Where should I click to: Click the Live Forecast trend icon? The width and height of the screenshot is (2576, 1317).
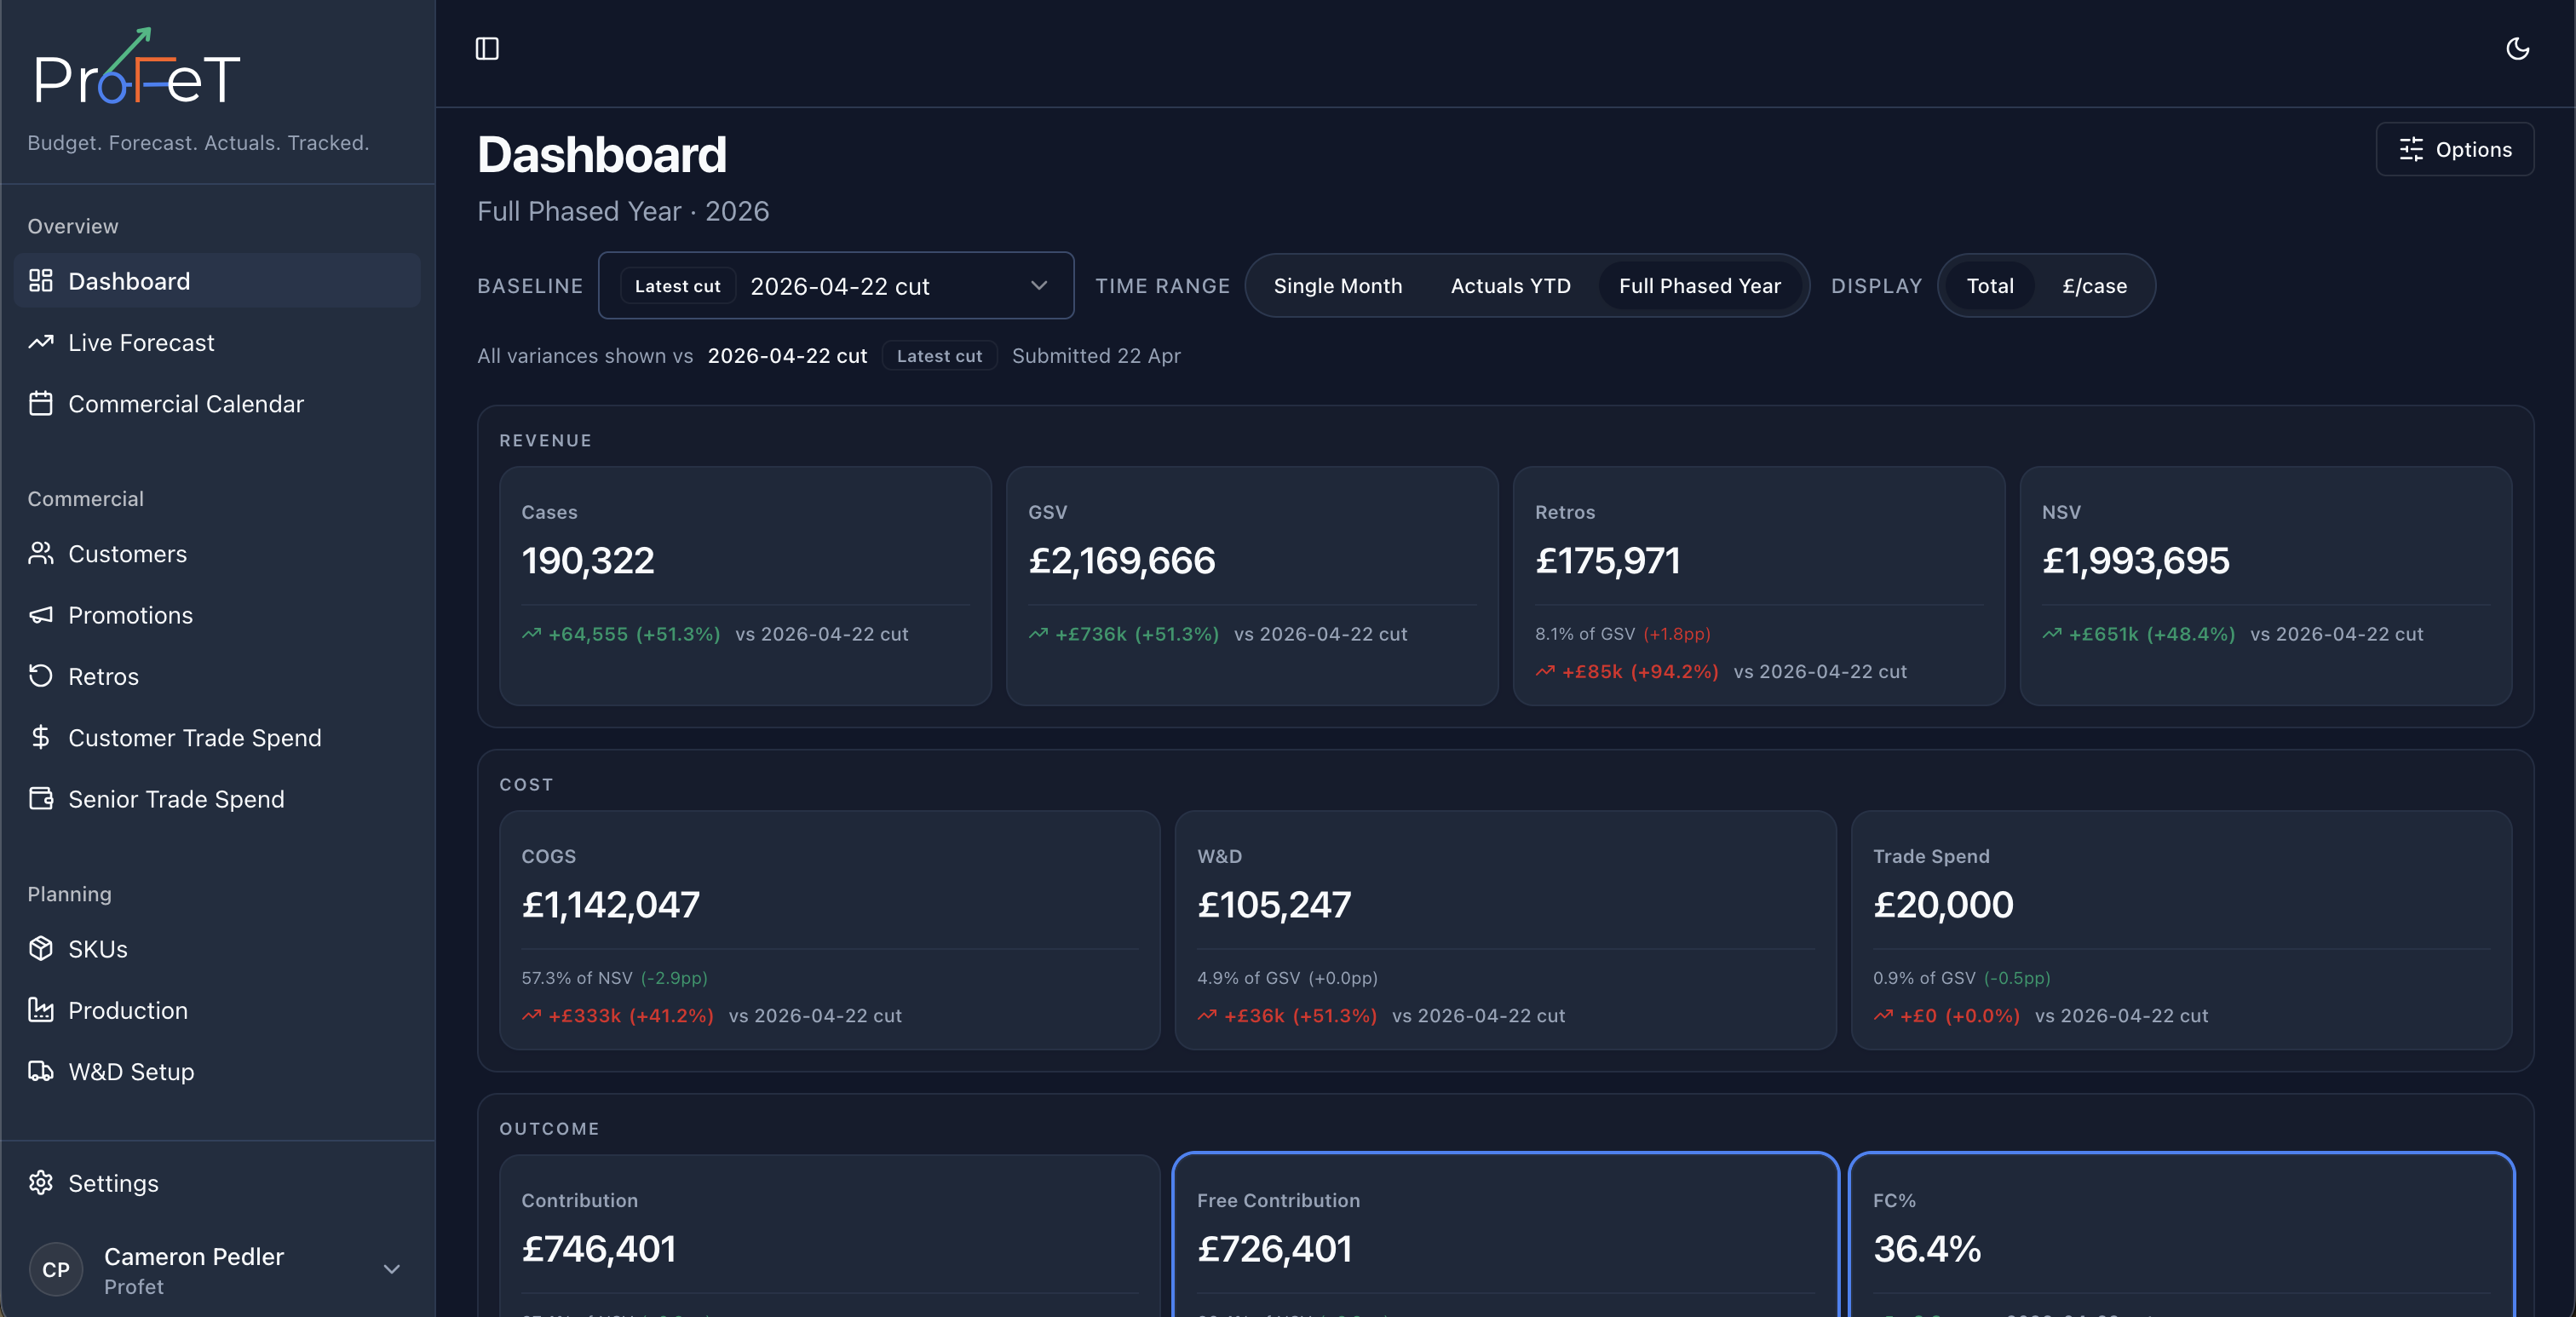point(41,342)
